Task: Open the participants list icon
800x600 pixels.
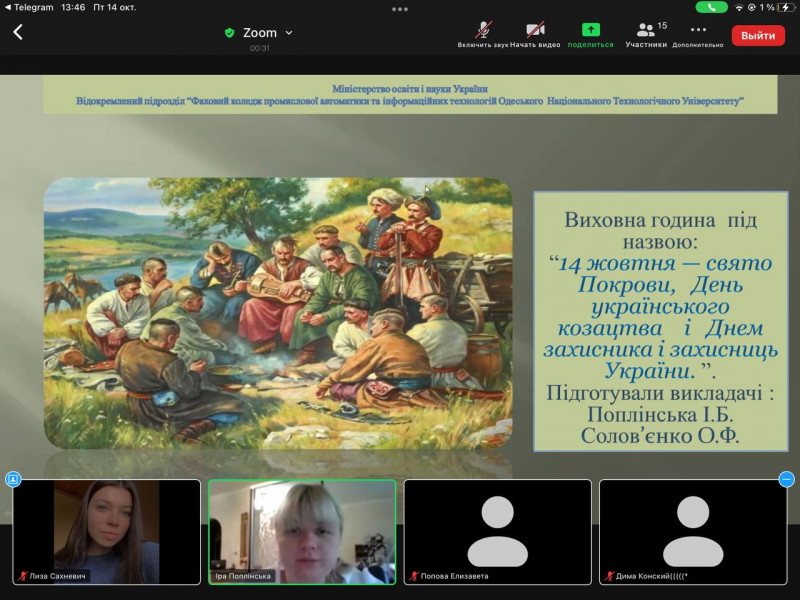Action: click(x=645, y=30)
